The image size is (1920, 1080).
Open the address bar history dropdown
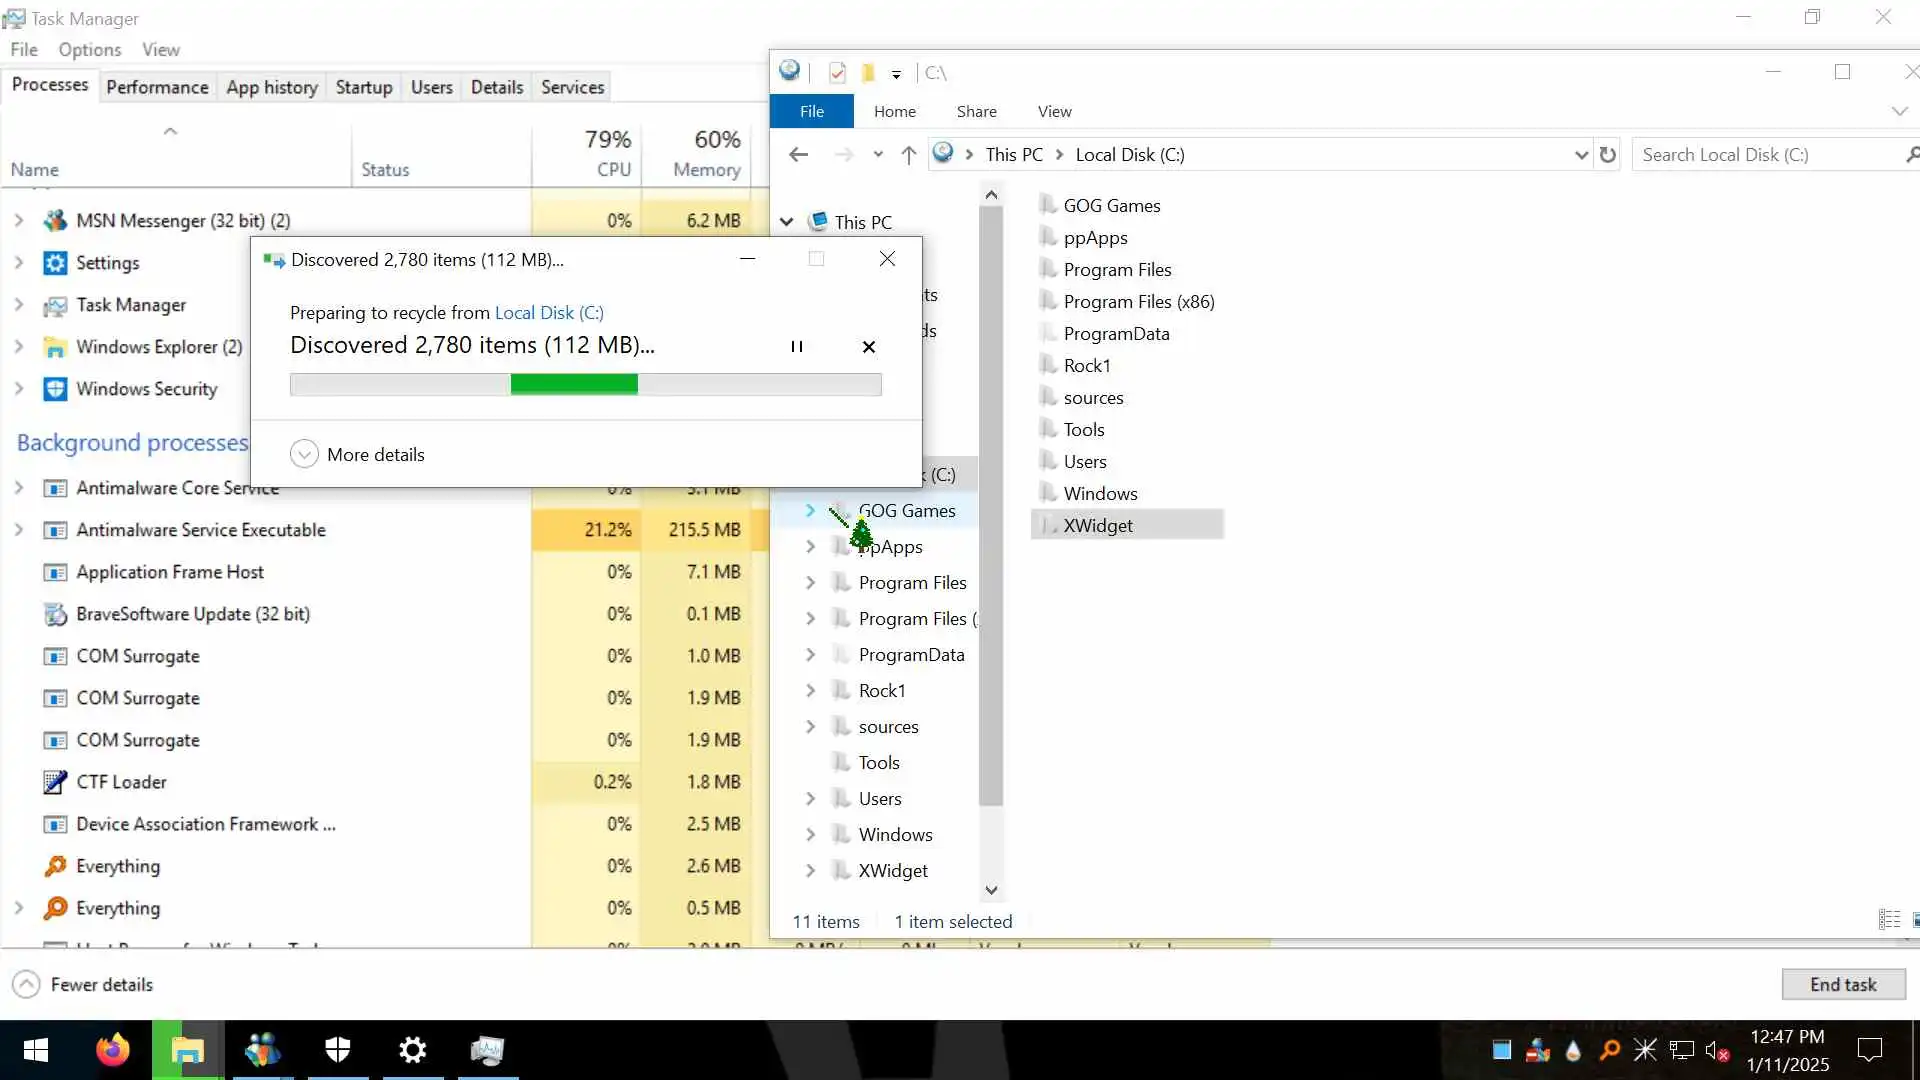[x=1580, y=155]
